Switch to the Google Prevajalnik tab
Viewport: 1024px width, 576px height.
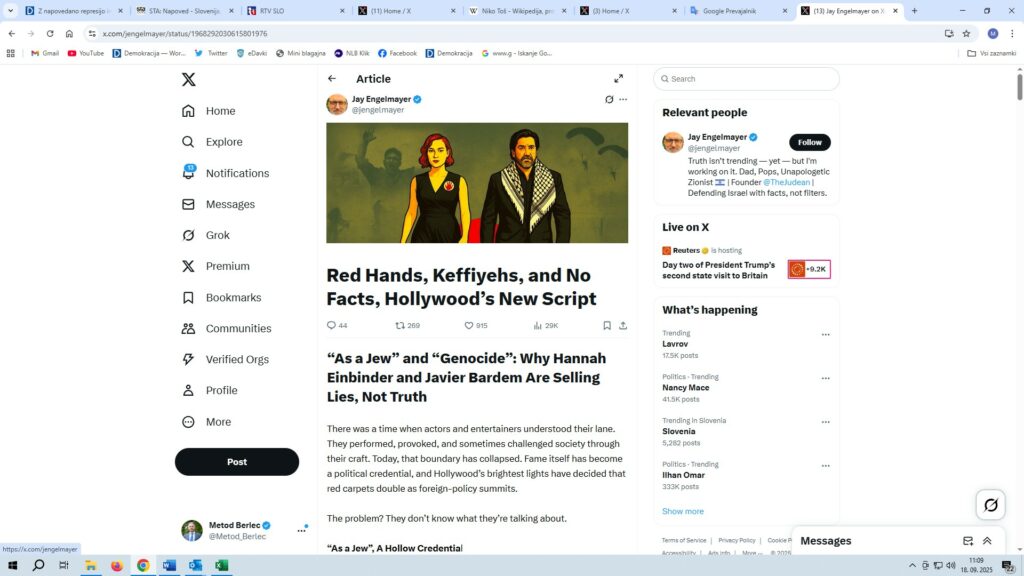pyautogui.click(x=738, y=11)
